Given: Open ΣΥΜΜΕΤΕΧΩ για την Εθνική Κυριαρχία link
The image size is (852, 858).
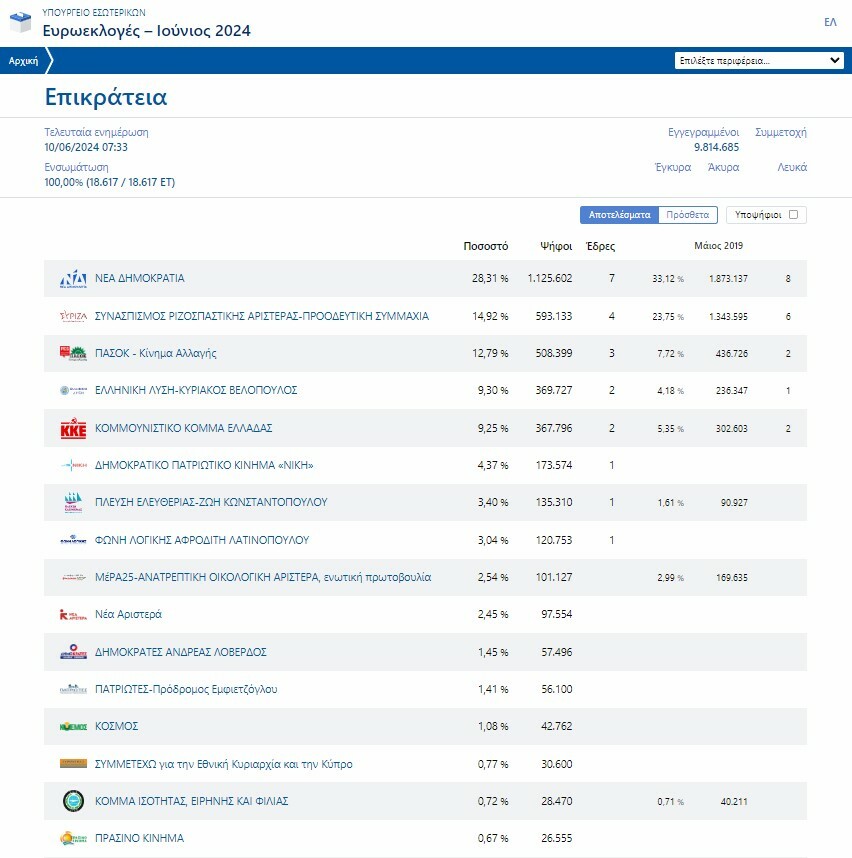Looking at the screenshot, I should (223, 764).
